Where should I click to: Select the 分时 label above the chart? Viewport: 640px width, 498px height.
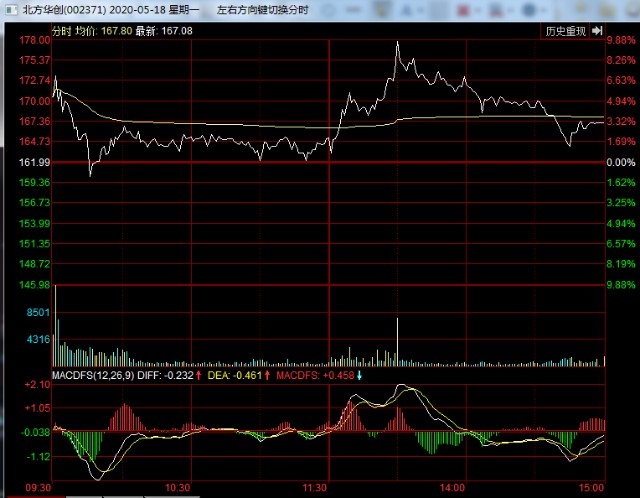[x=62, y=31]
